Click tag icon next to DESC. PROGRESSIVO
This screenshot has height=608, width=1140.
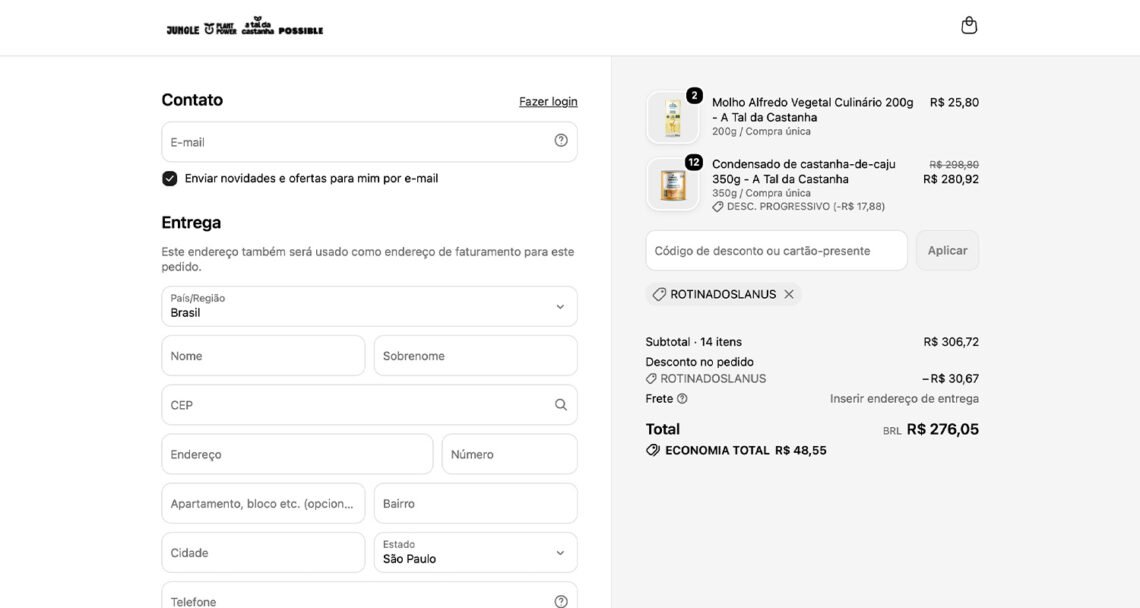[x=718, y=207]
